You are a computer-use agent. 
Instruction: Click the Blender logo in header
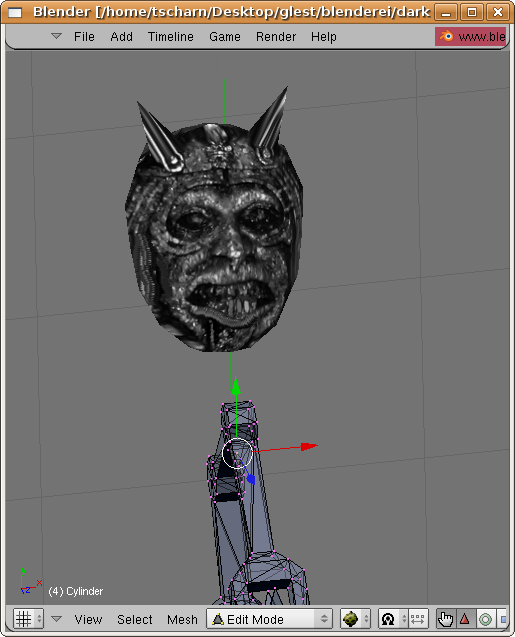(446, 36)
